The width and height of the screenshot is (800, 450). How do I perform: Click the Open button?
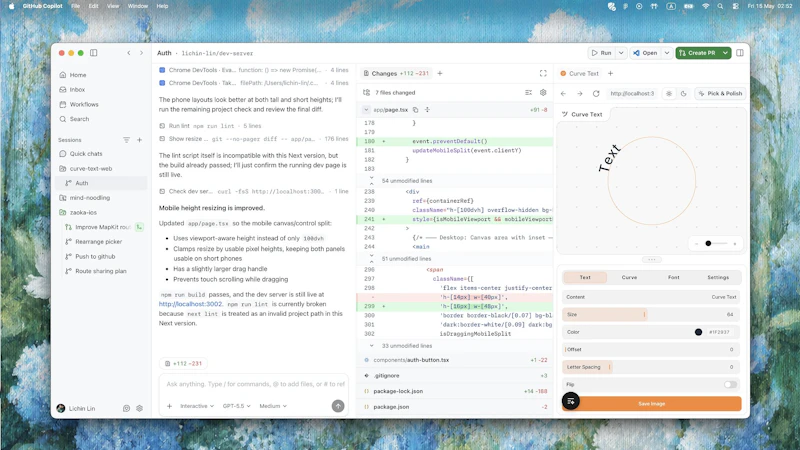pos(645,53)
